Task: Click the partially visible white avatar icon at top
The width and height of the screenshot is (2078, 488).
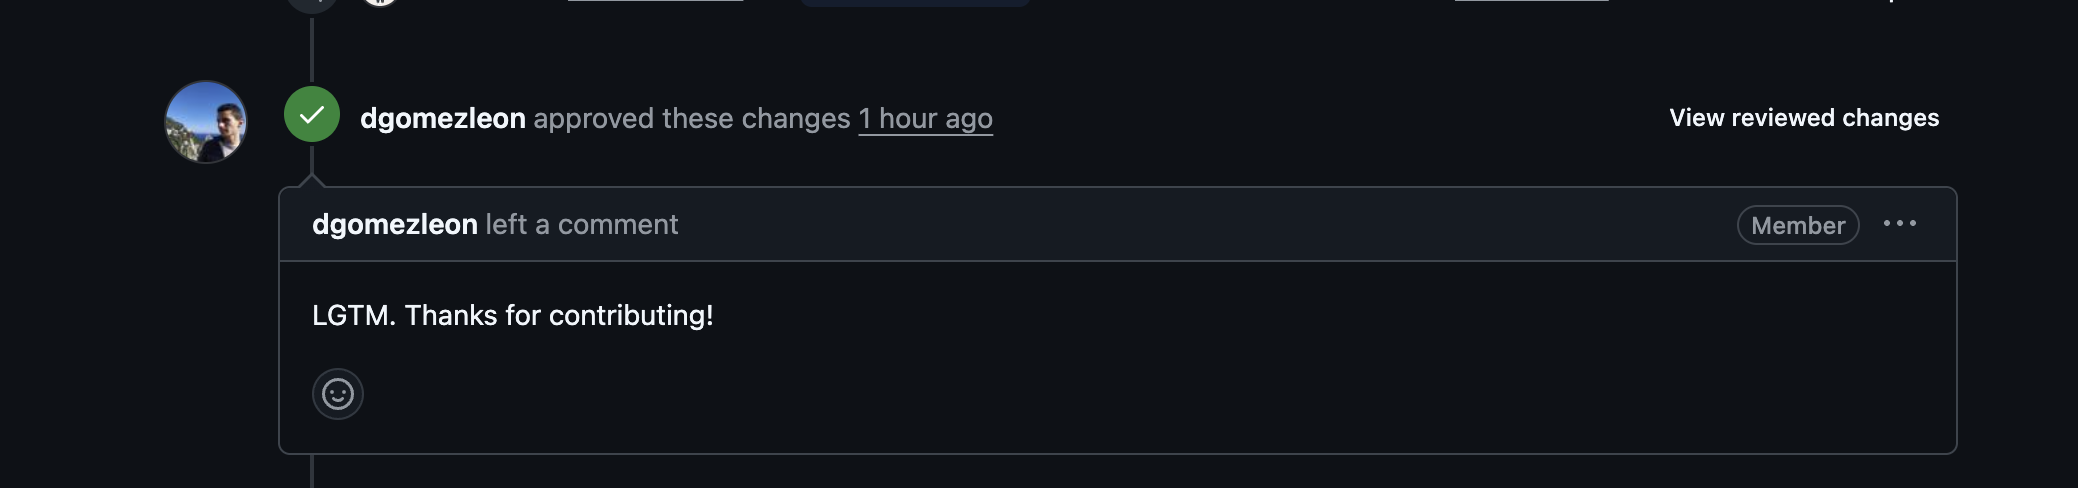Action: (x=380, y=3)
